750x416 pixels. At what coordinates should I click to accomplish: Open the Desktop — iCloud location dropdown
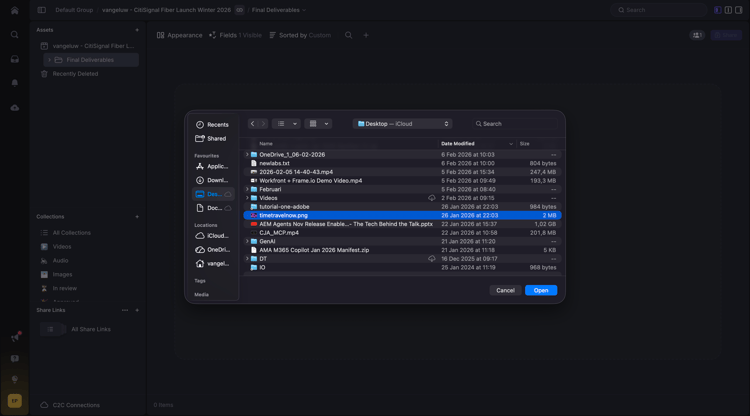coord(403,124)
